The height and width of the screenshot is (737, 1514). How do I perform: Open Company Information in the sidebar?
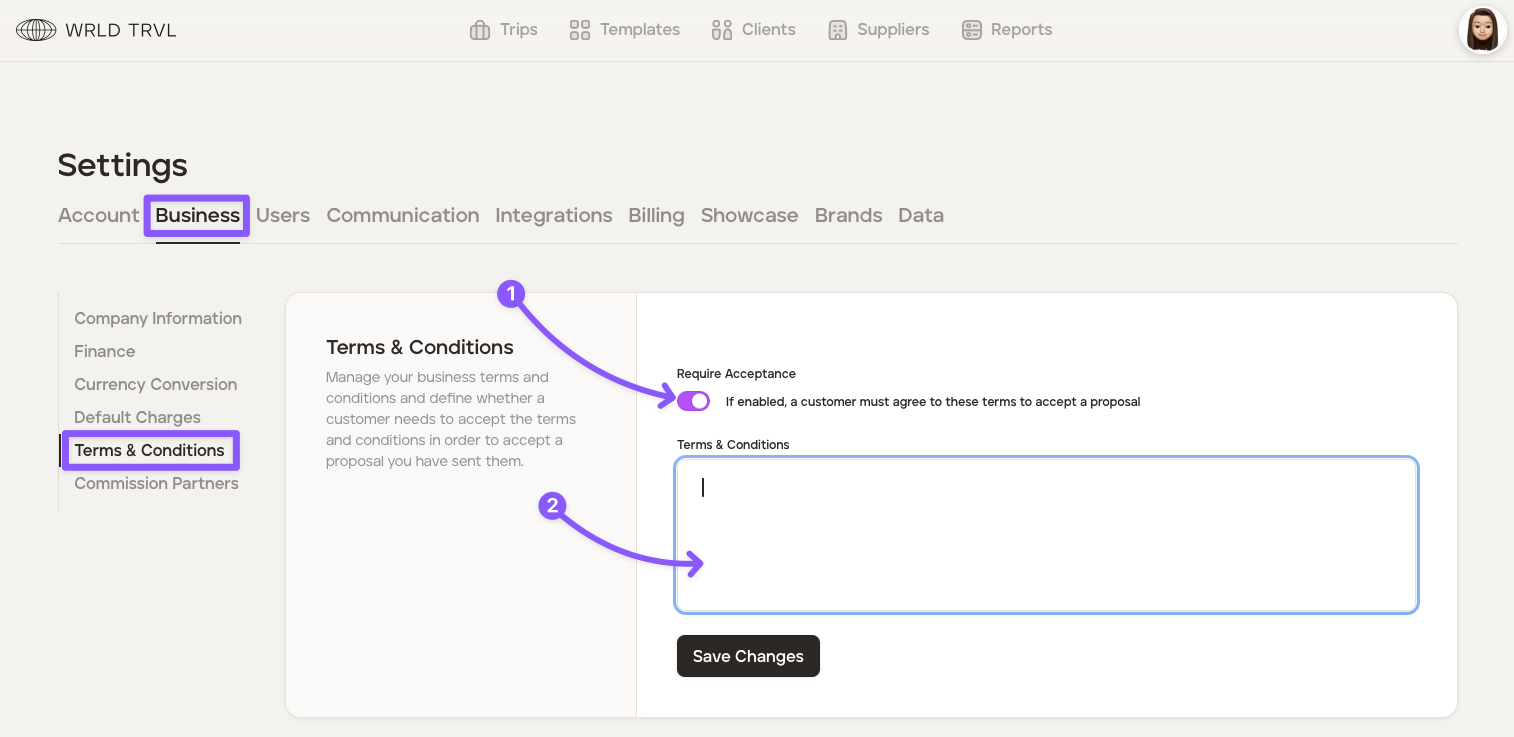click(x=158, y=318)
